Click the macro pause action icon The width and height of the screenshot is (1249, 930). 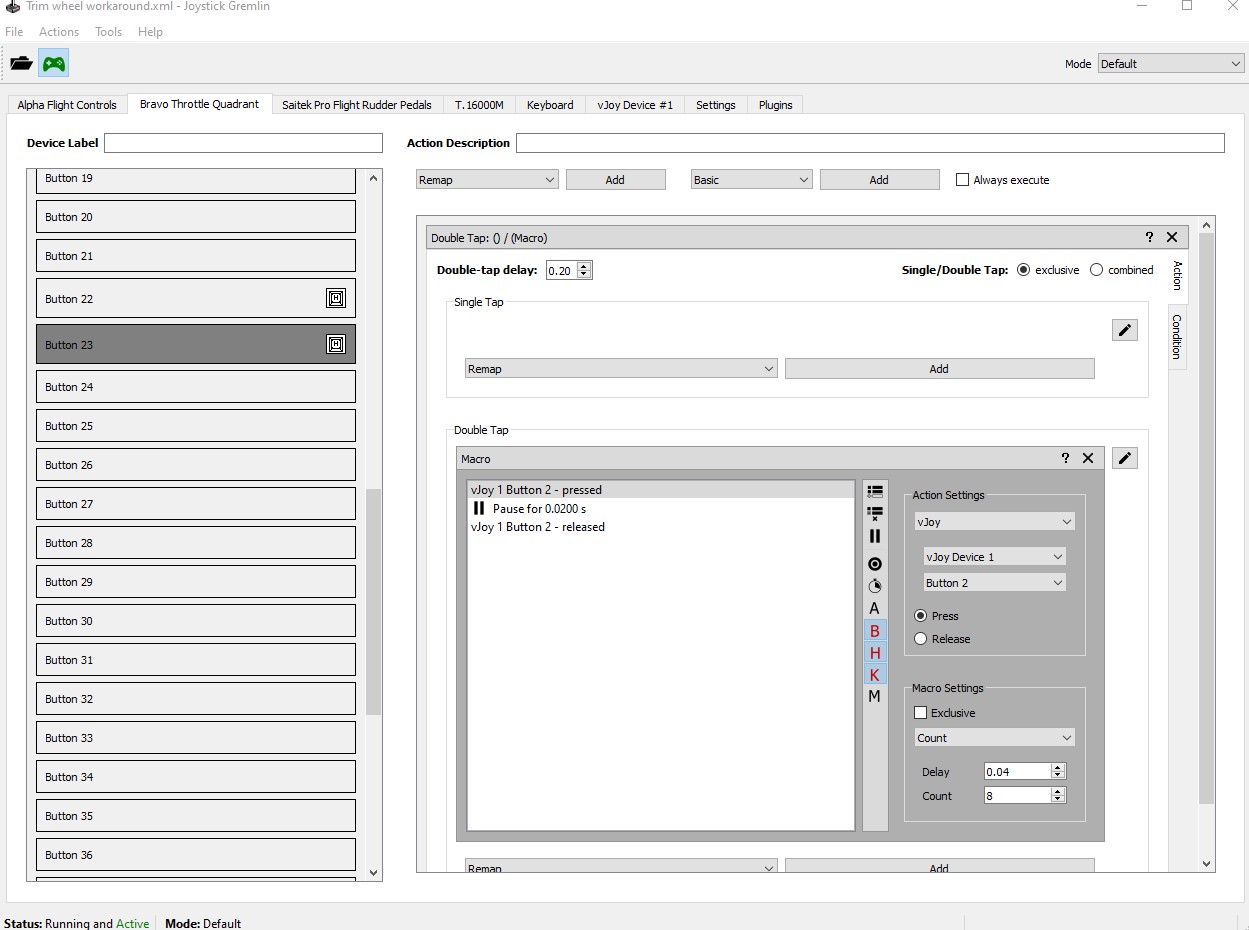(x=875, y=536)
